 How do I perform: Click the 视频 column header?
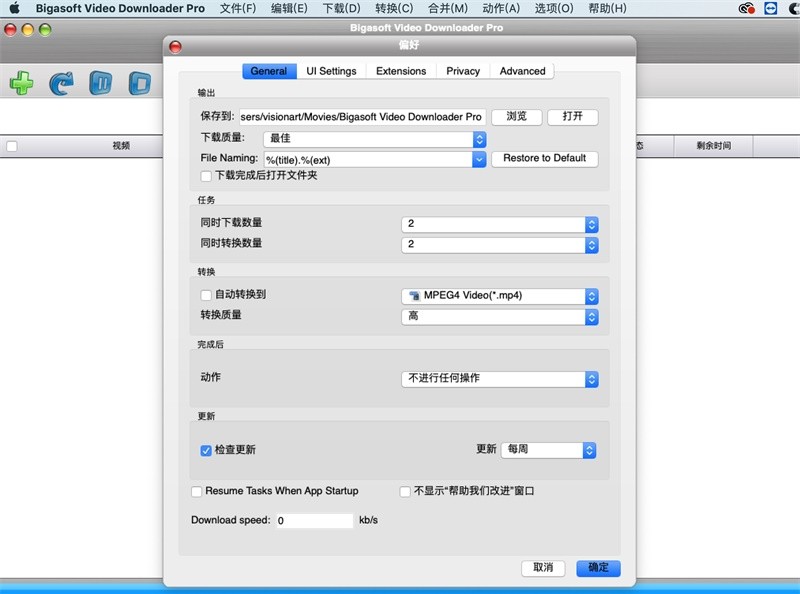(121, 146)
